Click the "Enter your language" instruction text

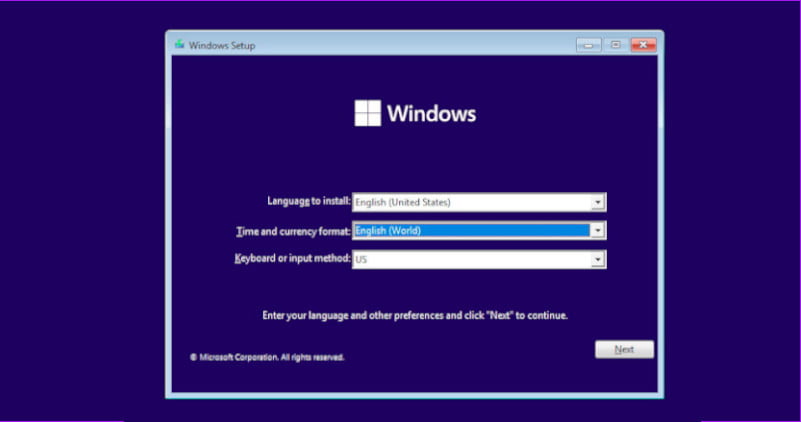pyautogui.click(x=414, y=315)
